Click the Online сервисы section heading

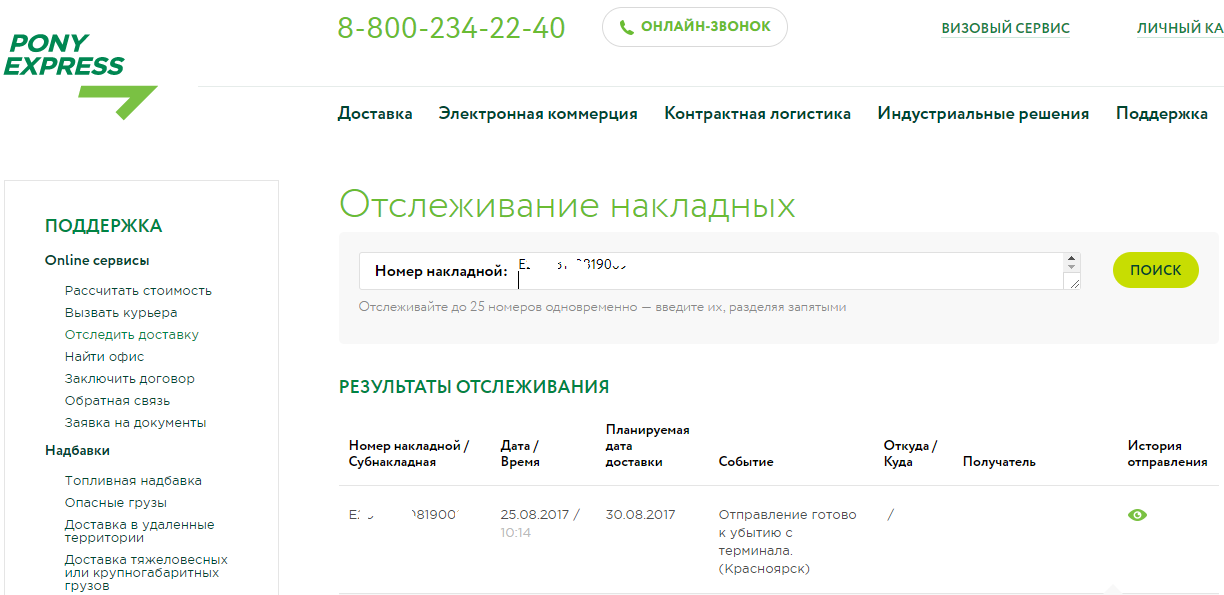point(97,260)
